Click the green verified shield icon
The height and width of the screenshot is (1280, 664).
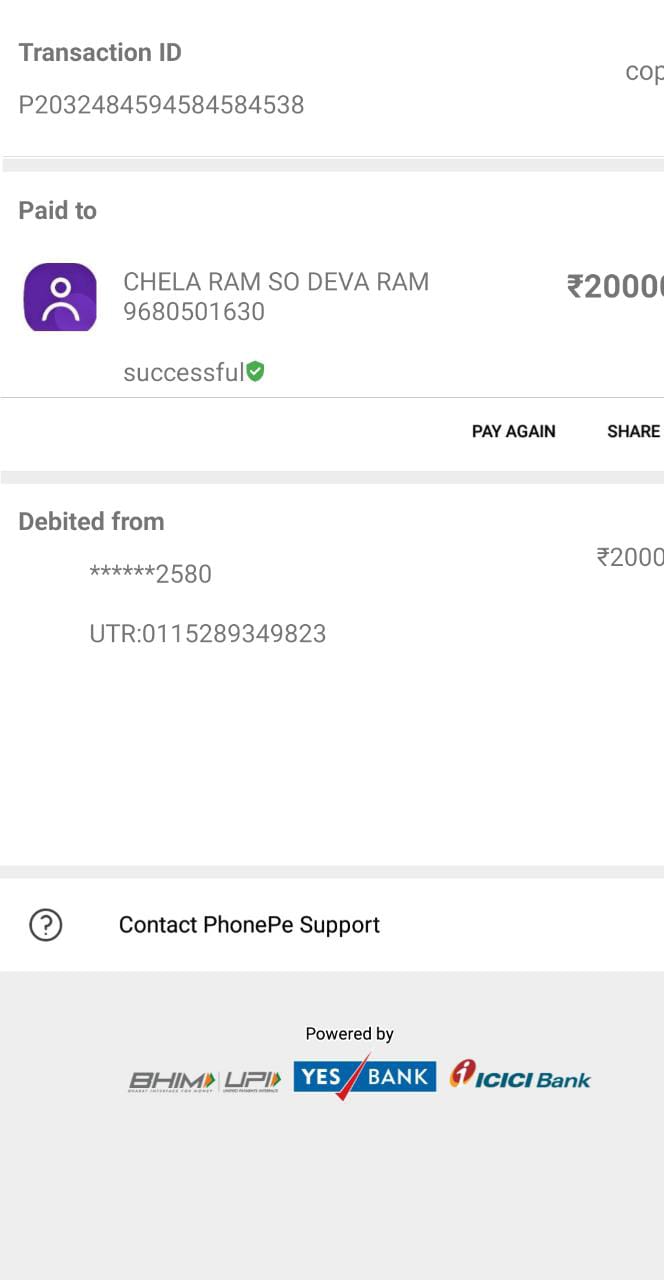pos(256,372)
